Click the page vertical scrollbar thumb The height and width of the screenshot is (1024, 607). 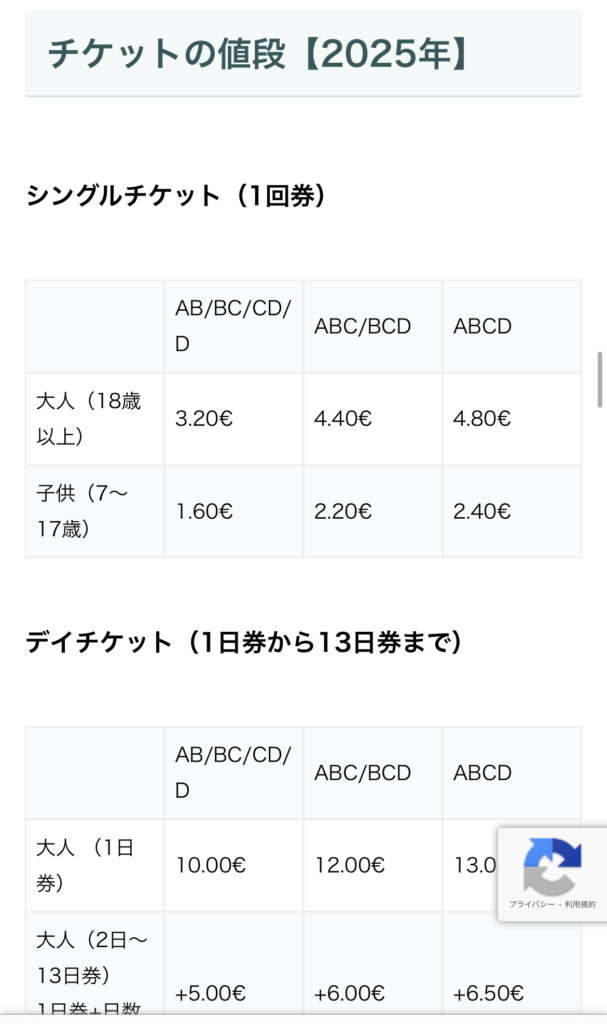point(600,379)
